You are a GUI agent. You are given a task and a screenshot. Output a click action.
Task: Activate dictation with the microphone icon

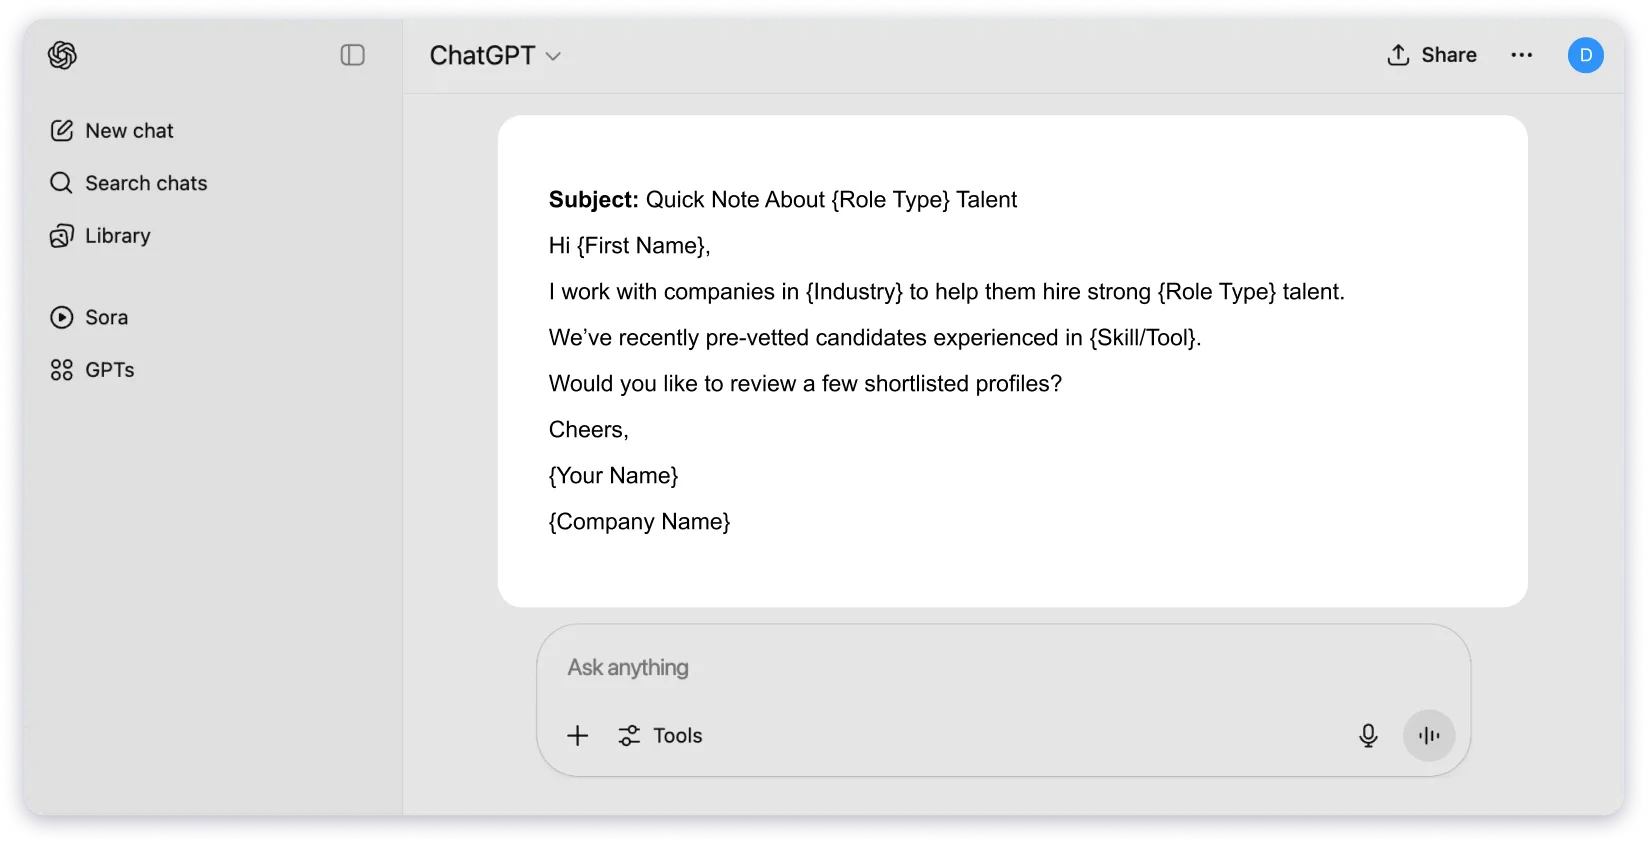coord(1368,735)
